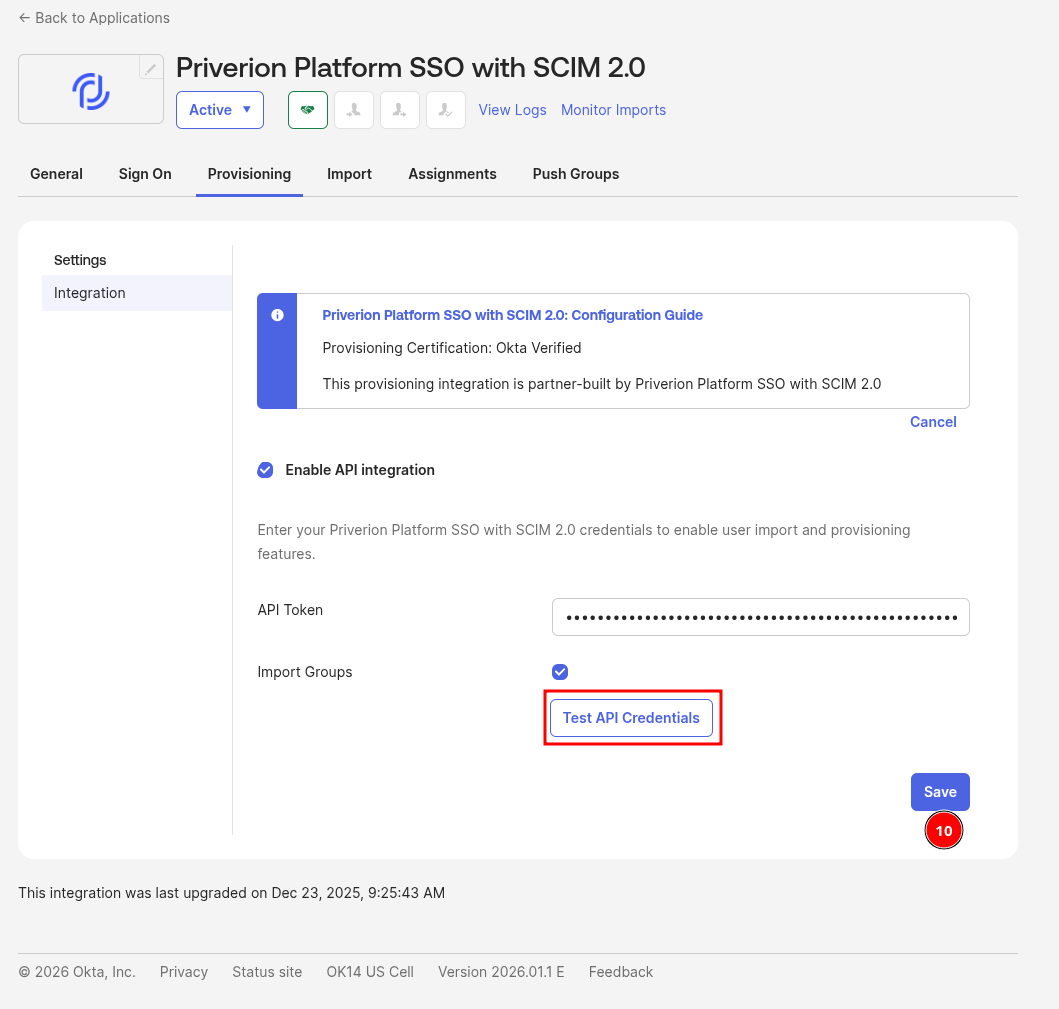Toggle the Import Groups checkbox
Viewport: 1059px width, 1009px height.
click(560, 672)
